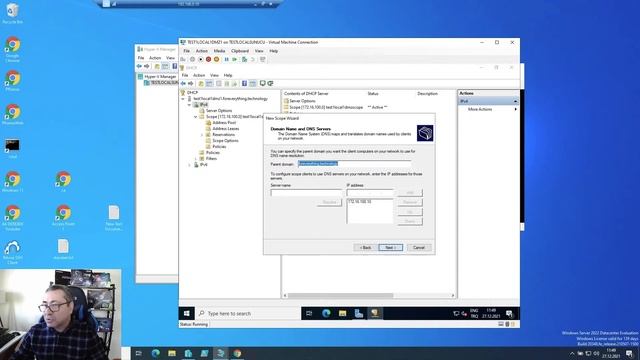This screenshot has height=360, width=640.
Task: Click the Status column header
Action: click(373, 94)
